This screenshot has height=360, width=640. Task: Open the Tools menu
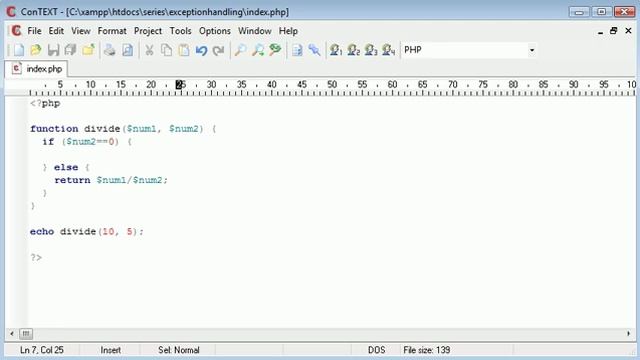(x=180, y=31)
